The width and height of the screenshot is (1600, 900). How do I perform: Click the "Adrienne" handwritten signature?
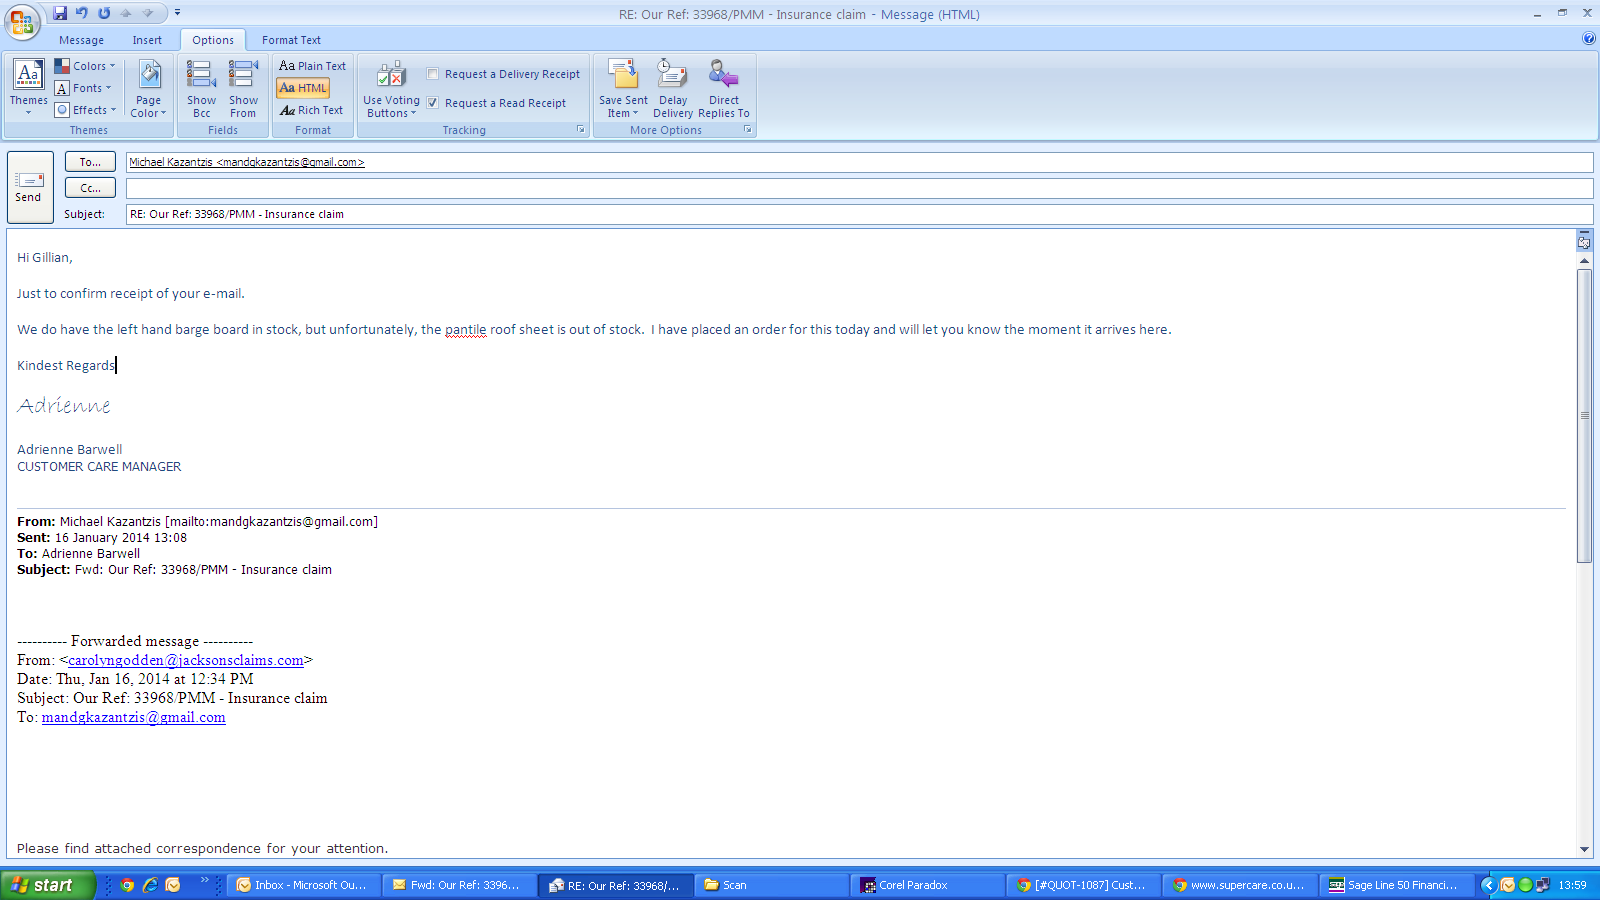pyautogui.click(x=64, y=406)
